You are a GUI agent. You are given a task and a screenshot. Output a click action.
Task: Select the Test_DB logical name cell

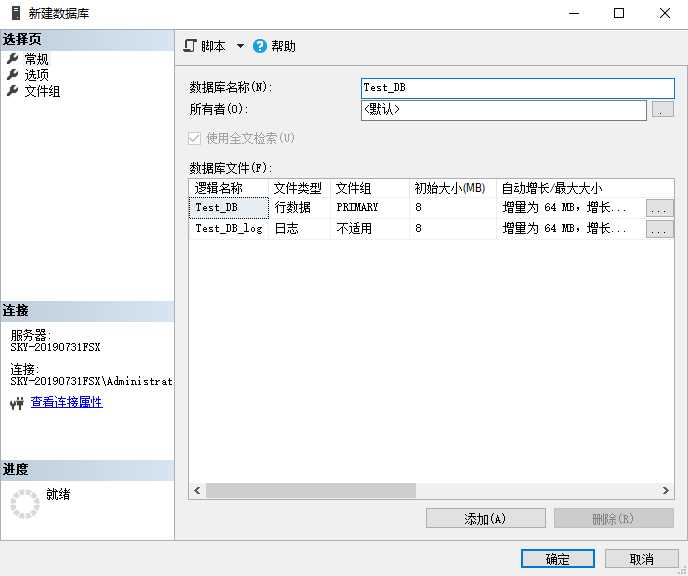[x=229, y=208]
